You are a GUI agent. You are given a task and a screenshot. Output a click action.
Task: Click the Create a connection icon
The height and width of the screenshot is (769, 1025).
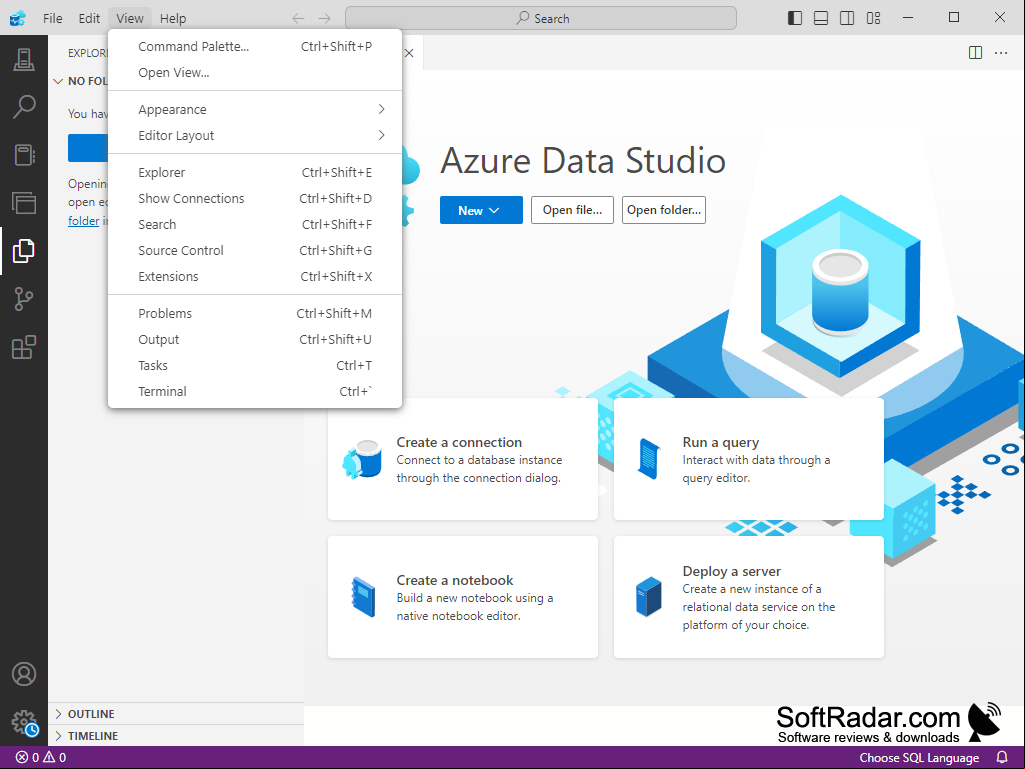(x=362, y=459)
